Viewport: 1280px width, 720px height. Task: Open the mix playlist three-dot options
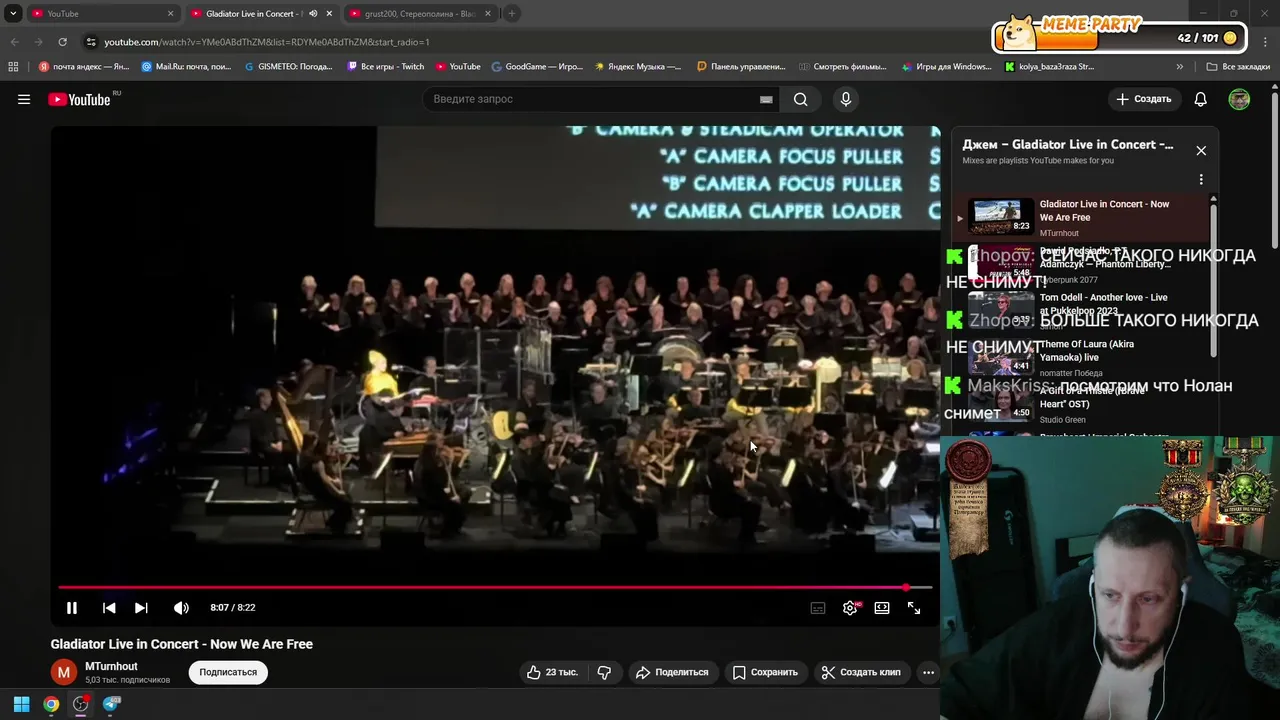[x=1201, y=180]
